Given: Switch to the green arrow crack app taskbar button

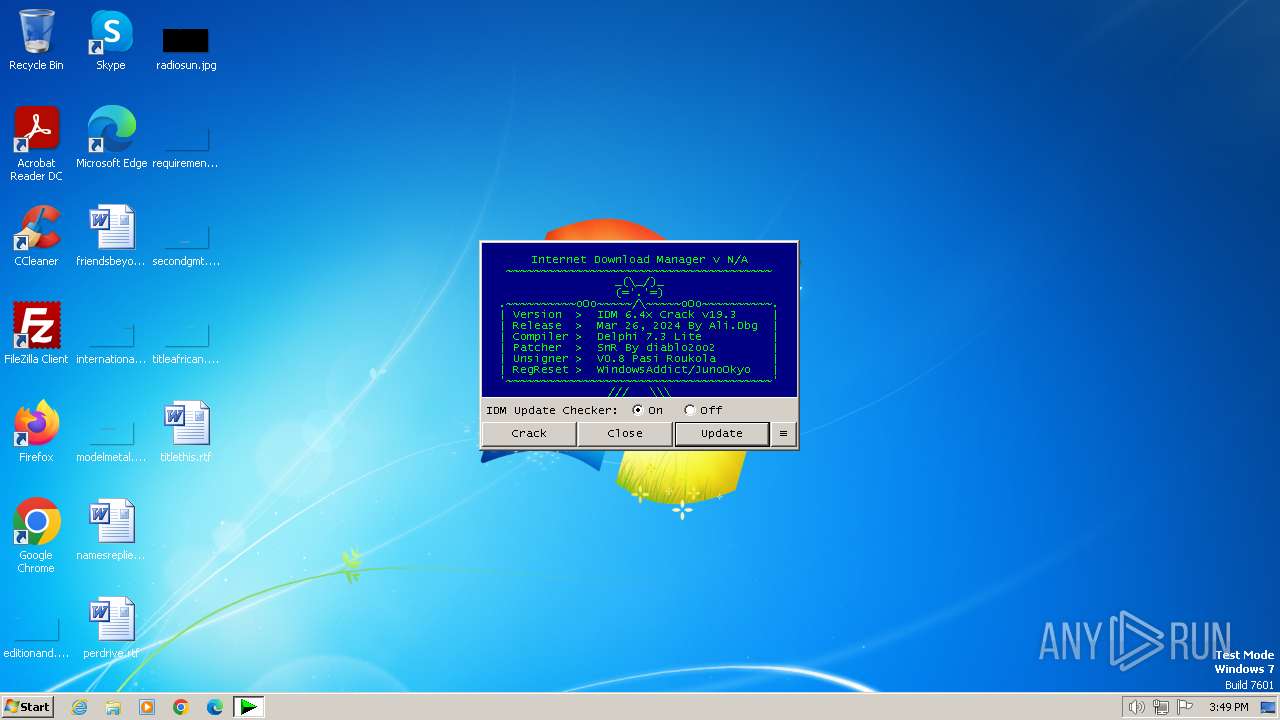Looking at the screenshot, I should [x=249, y=707].
